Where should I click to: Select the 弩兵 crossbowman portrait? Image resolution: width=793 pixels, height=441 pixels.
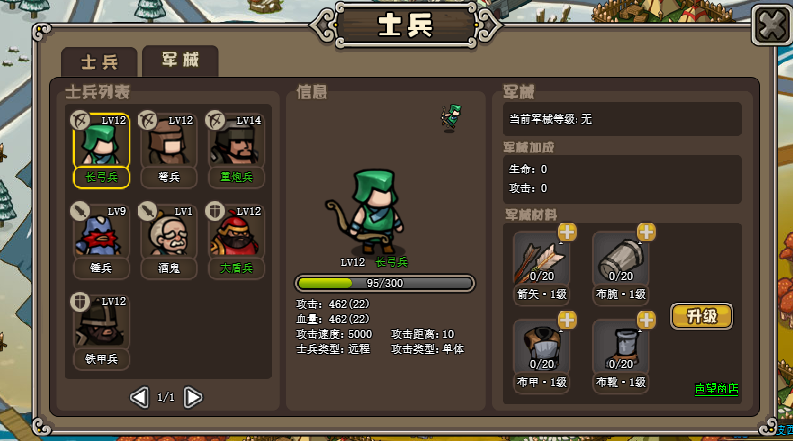point(168,141)
